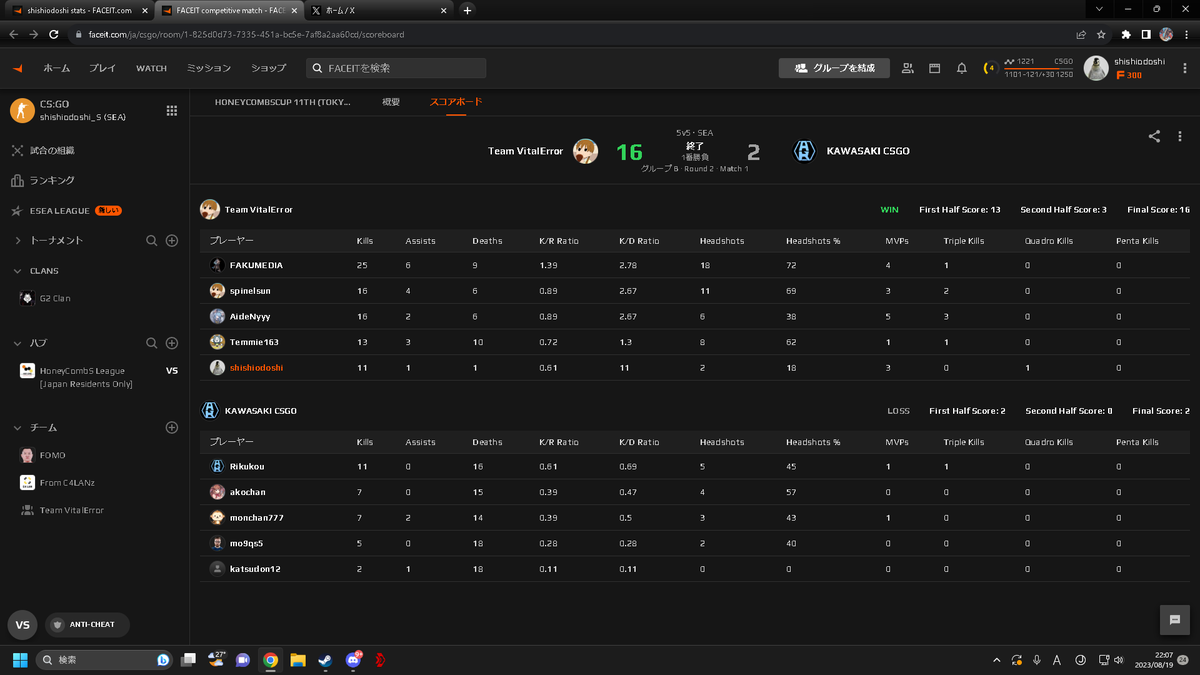1200x675 pixels.
Task: Bookmark this page with the star icon
Action: click(x=1101, y=34)
